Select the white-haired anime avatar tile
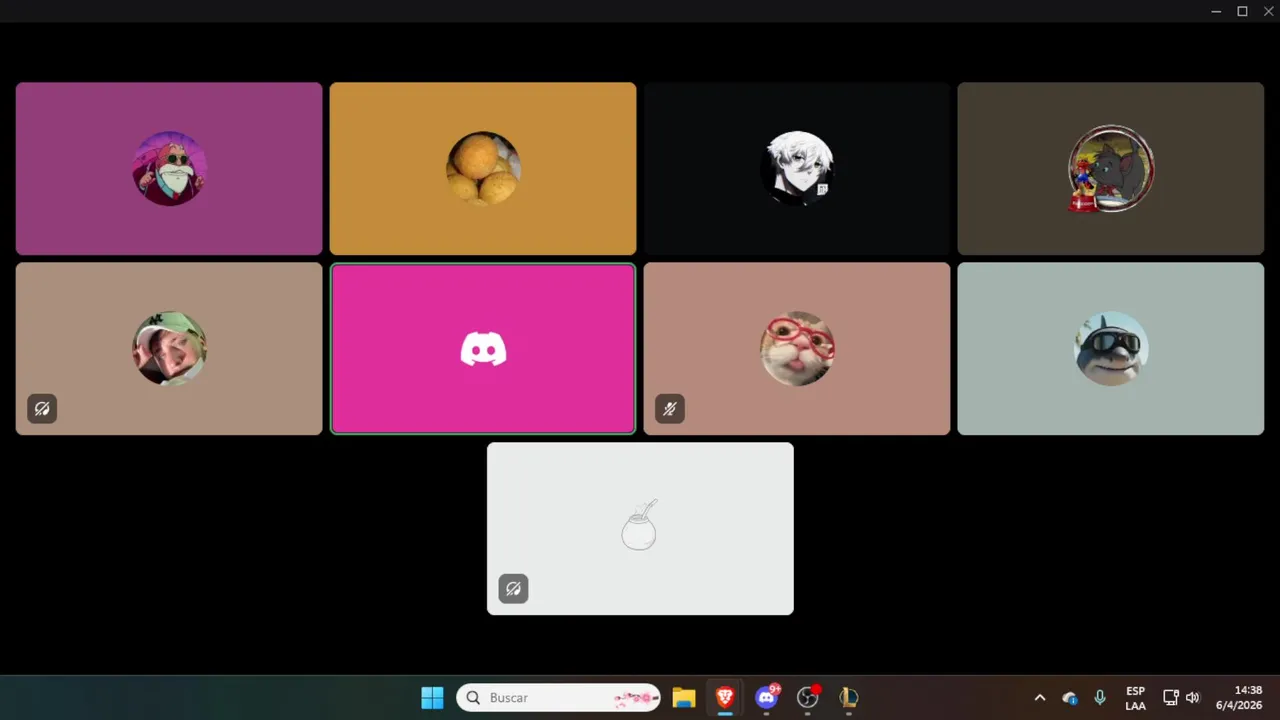1280x720 pixels. (x=797, y=168)
